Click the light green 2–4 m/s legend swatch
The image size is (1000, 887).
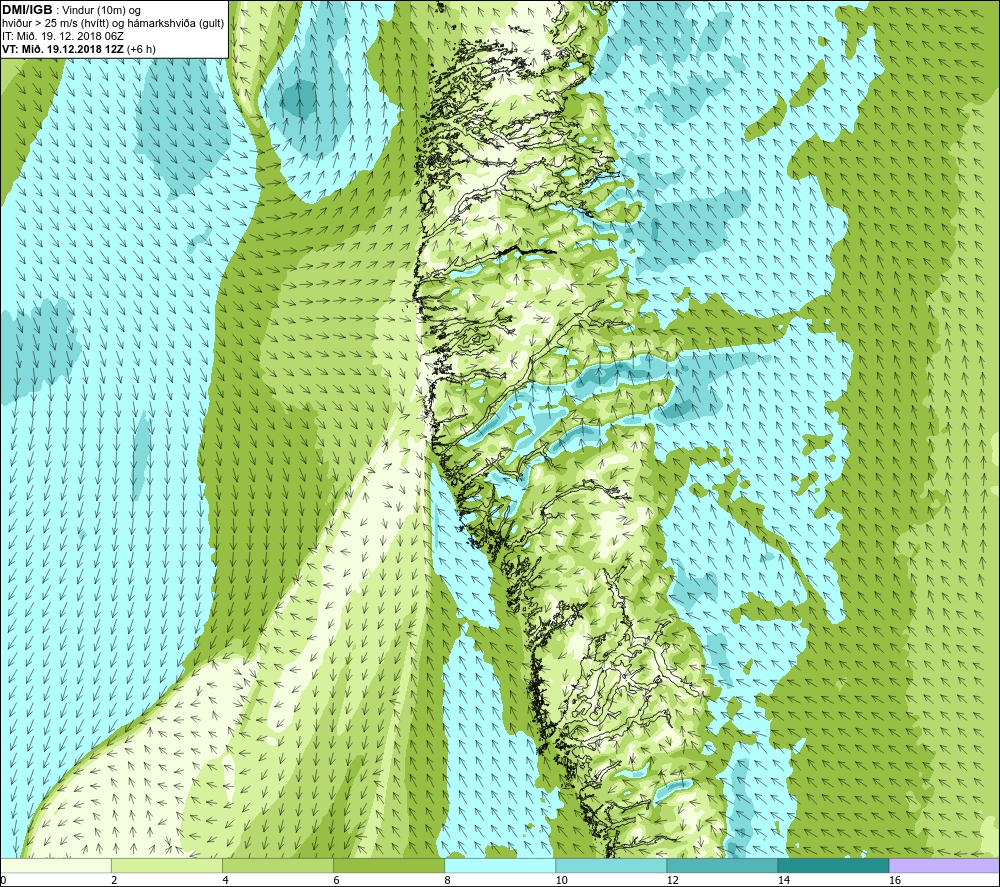coord(167,865)
